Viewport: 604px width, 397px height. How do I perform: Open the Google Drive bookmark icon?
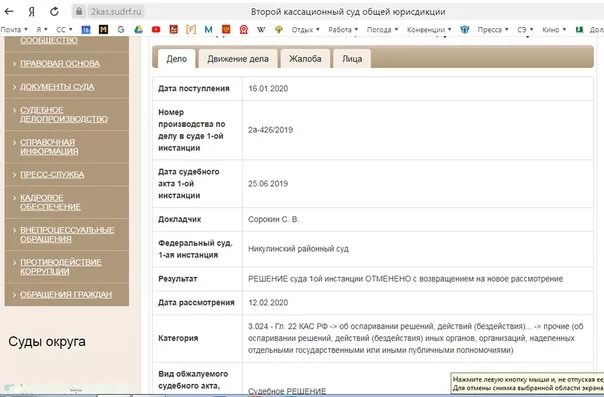[138, 29]
